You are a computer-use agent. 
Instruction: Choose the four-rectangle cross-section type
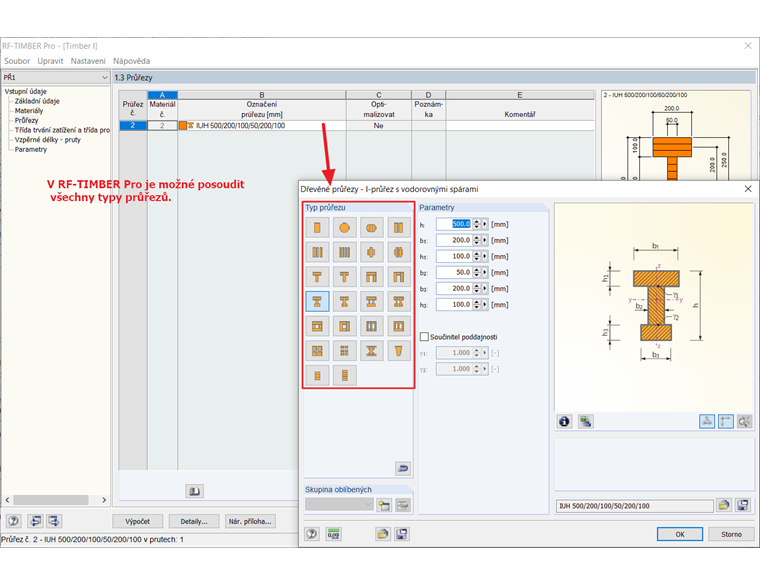point(344,252)
